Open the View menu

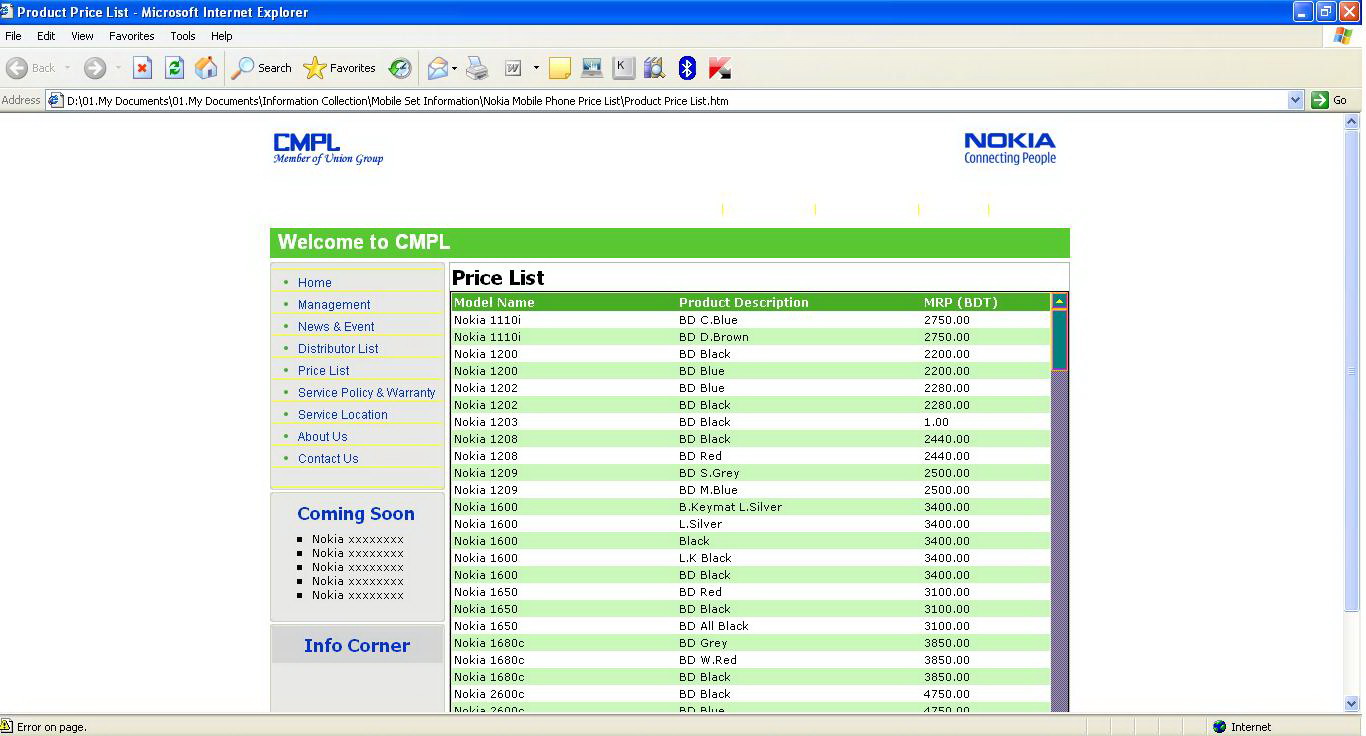(82, 35)
